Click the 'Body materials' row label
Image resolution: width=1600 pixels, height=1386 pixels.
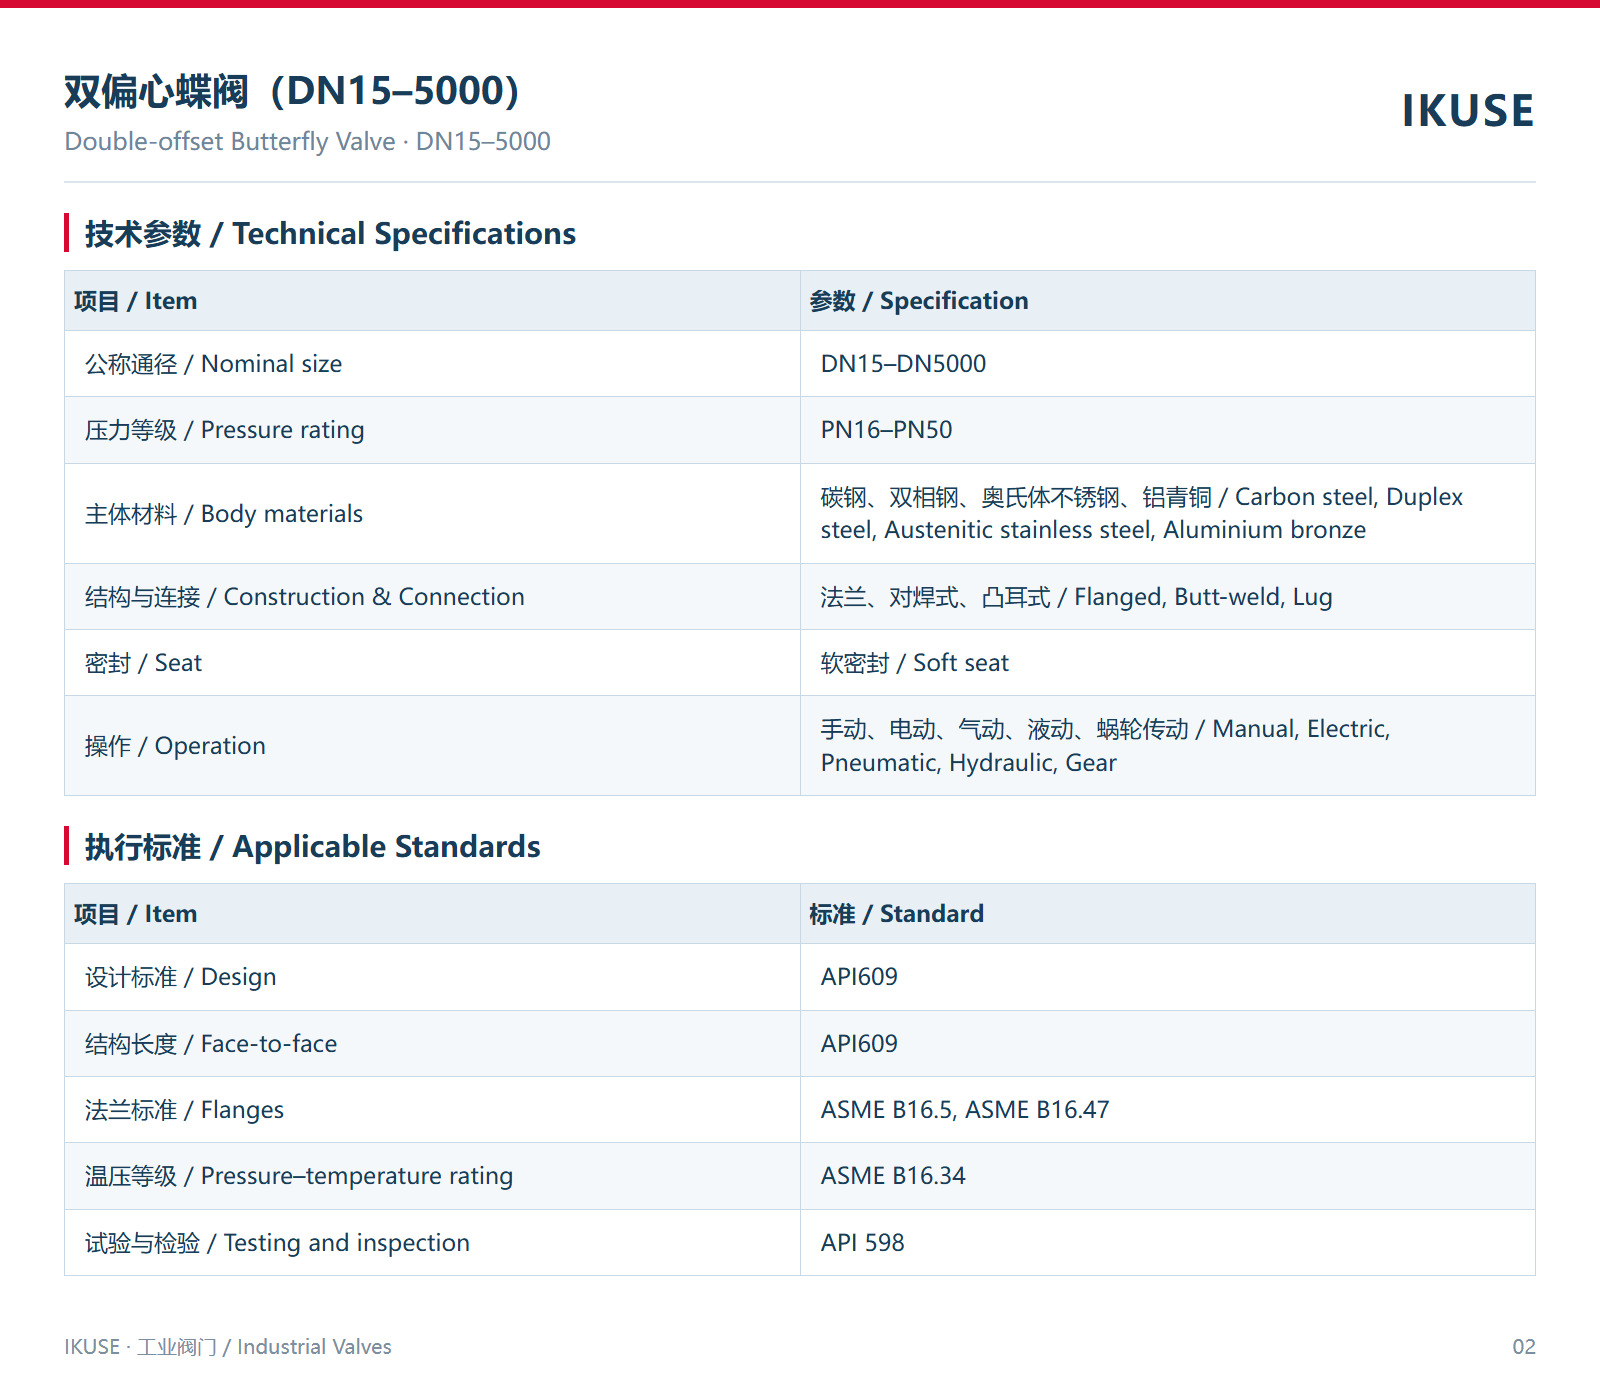point(223,514)
